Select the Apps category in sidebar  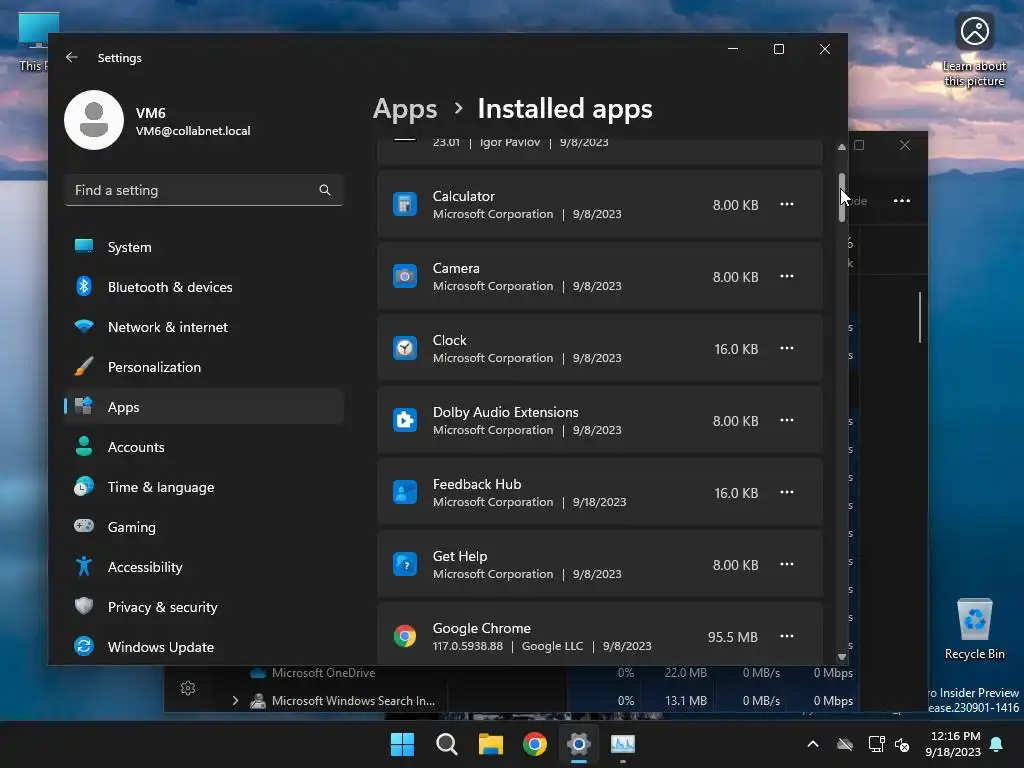pyautogui.click(x=204, y=406)
